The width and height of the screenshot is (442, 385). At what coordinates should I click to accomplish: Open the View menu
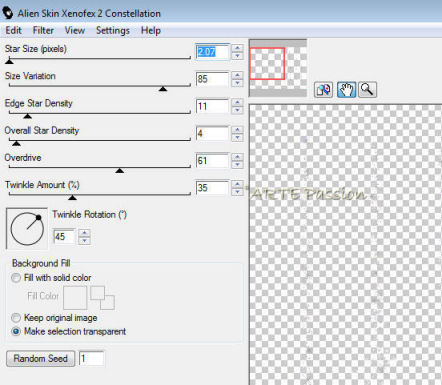coord(75,31)
